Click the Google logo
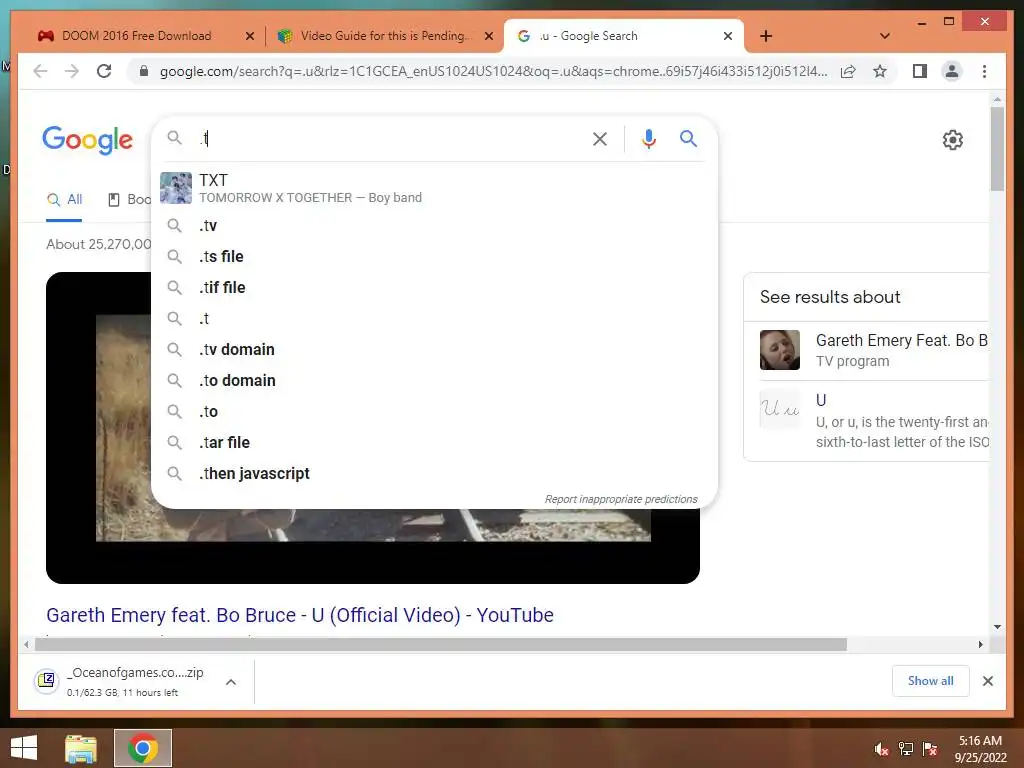 (88, 140)
